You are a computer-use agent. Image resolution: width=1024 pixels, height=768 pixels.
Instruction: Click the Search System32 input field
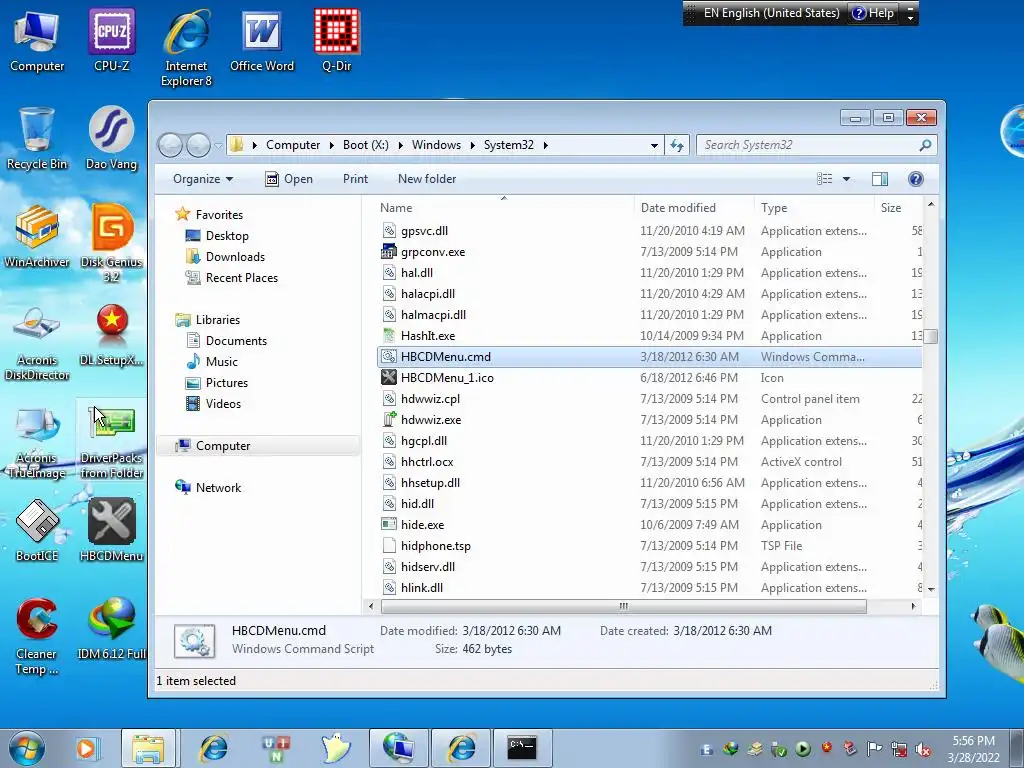coord(810,145)
